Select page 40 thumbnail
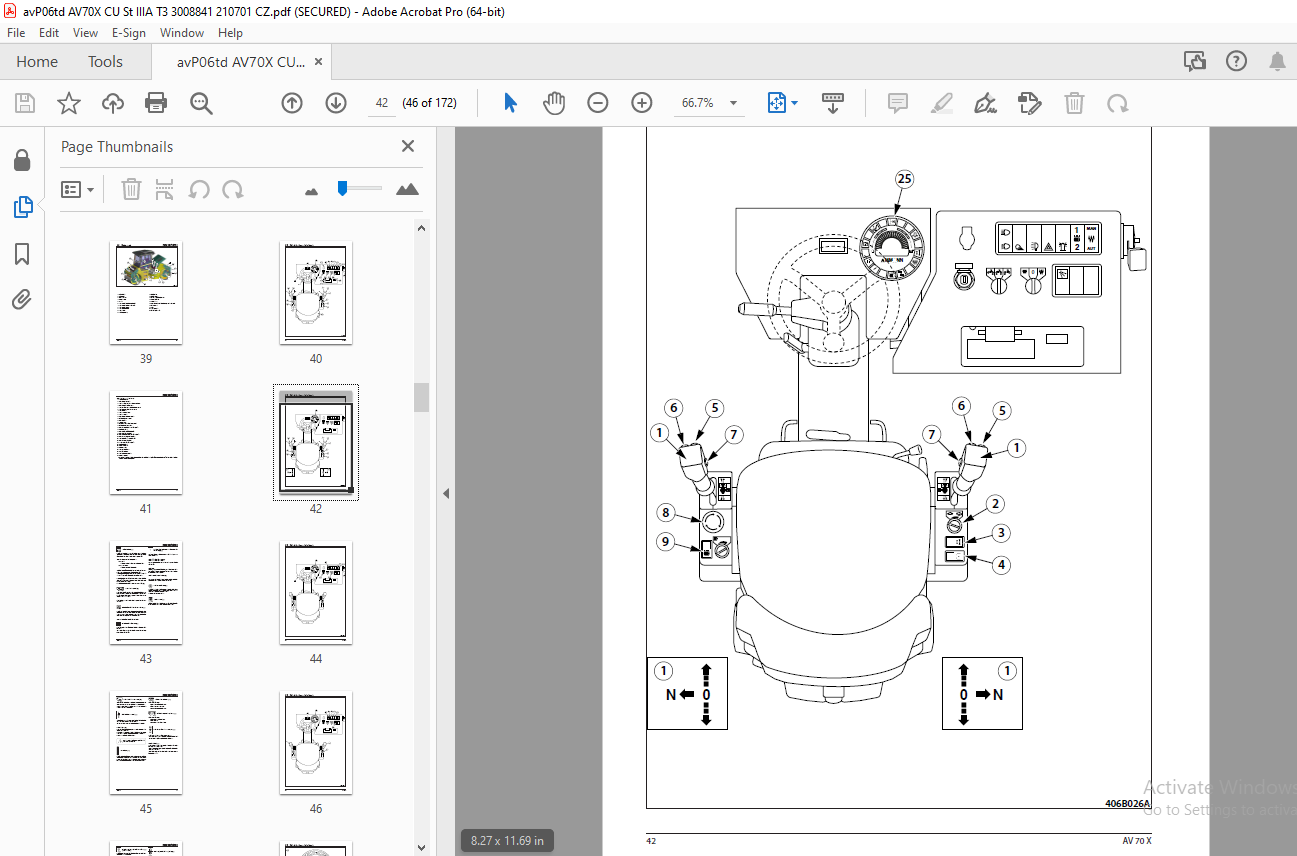 [316, 292]
